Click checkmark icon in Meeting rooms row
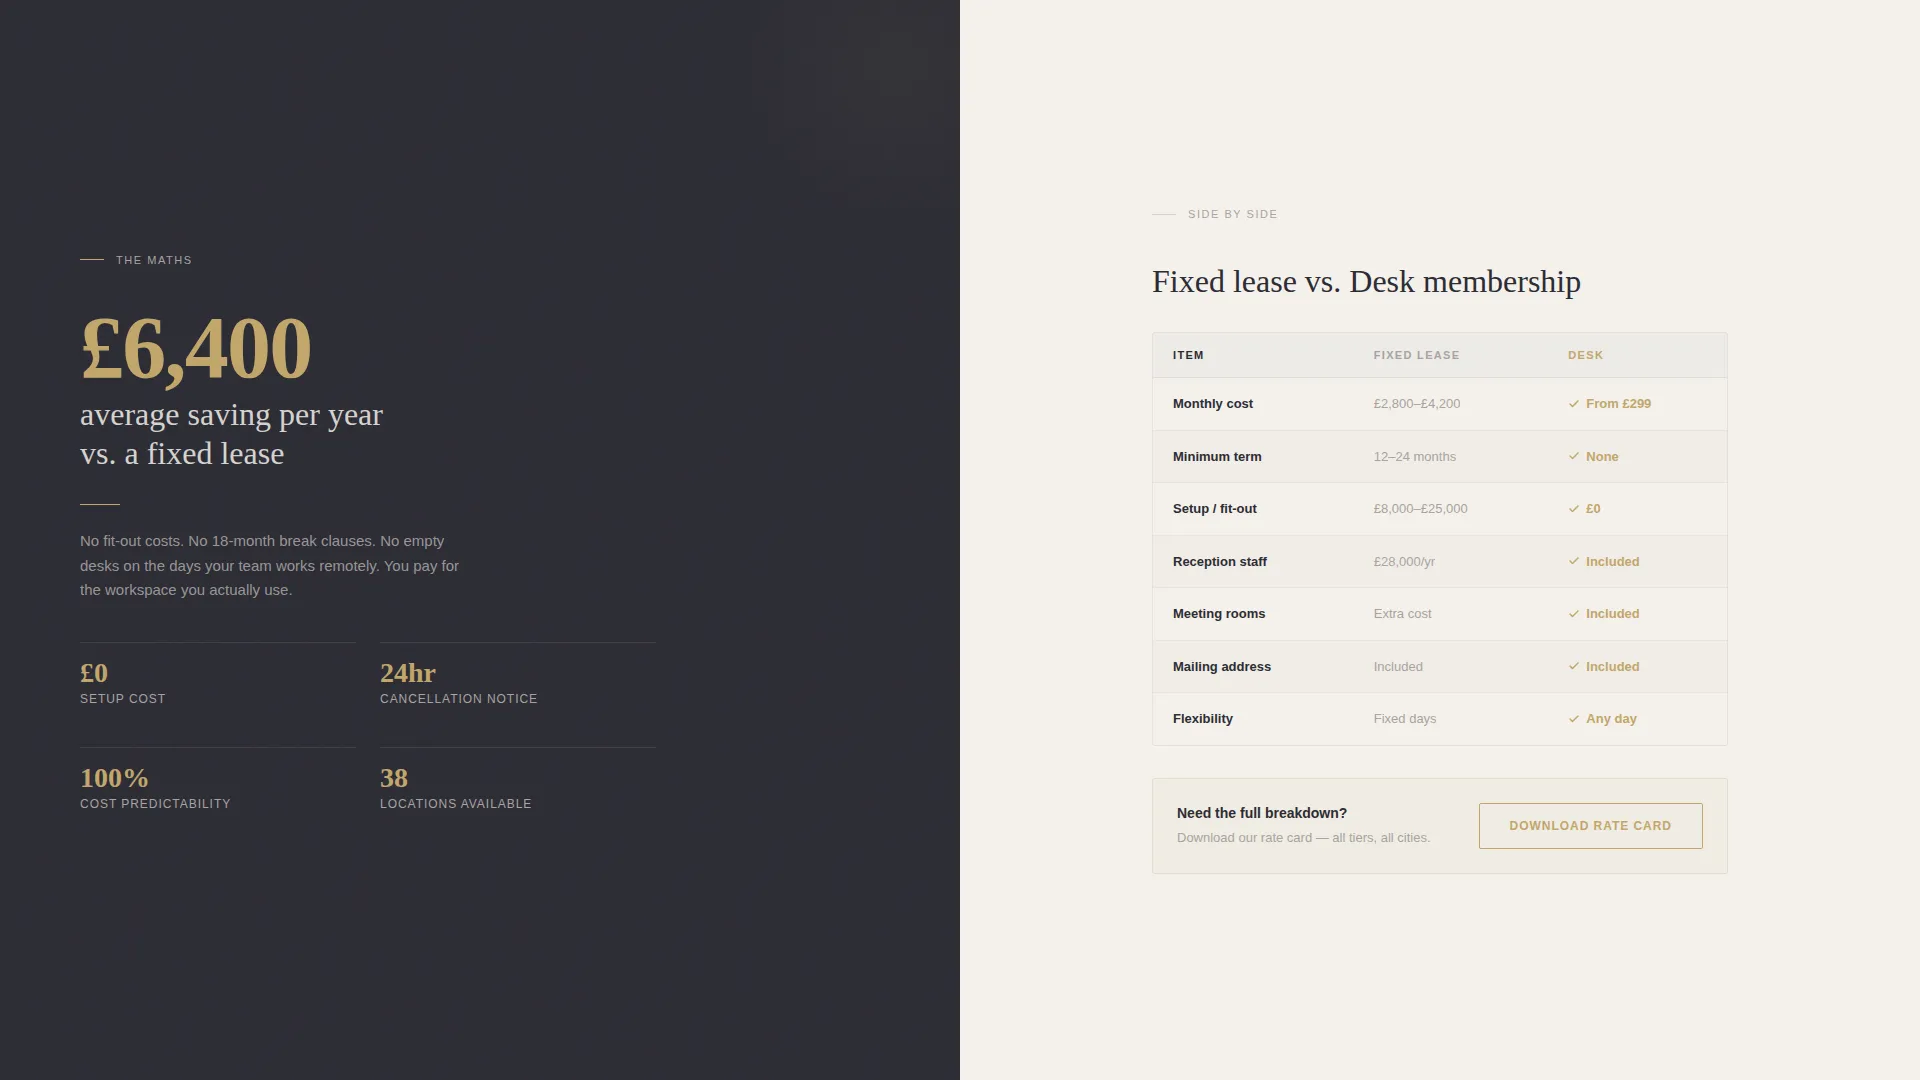1920x1080 pixels. coord(1574,614)
